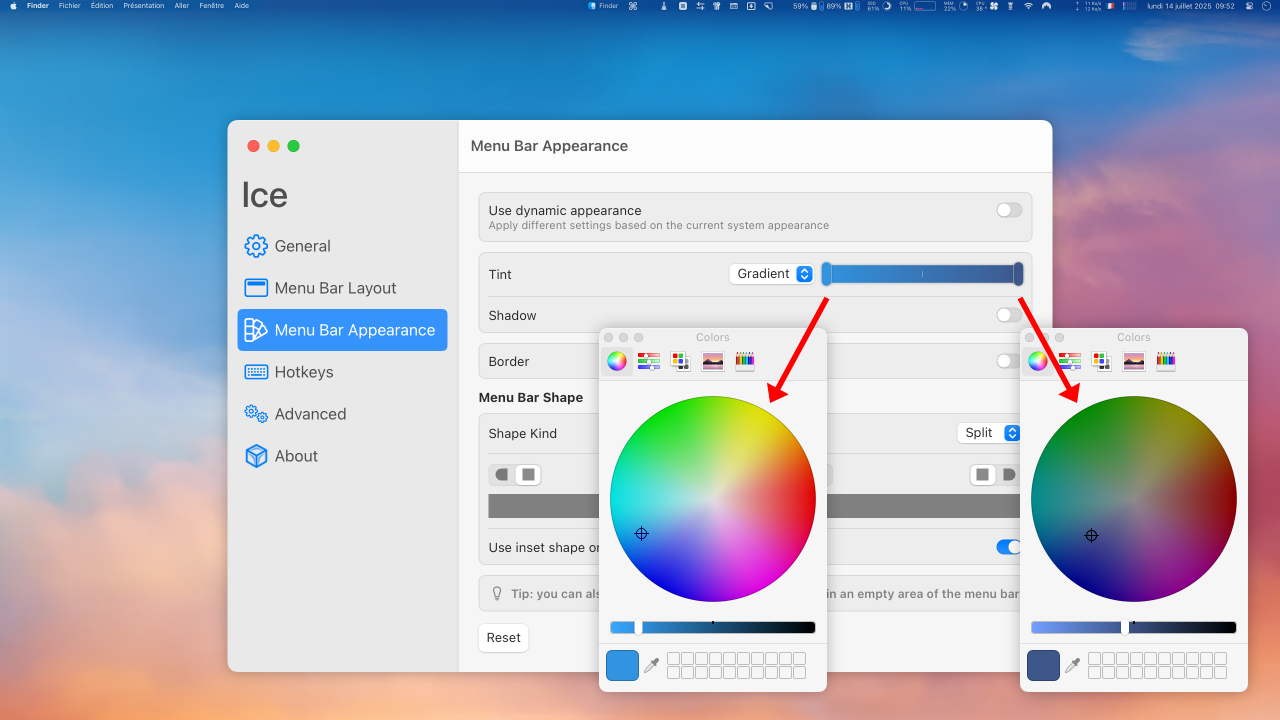Select color palettes mode in dark-blue Colors panel
This screenshot has width=1280, height=720.
click(1102, 361)
